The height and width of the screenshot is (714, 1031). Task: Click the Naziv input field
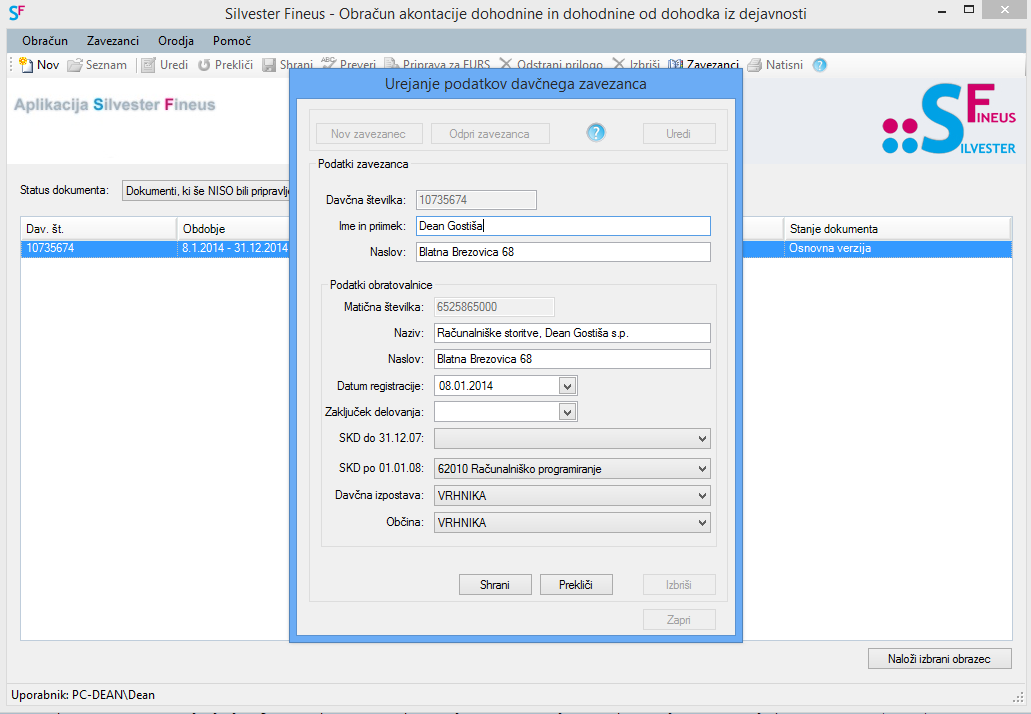point(572,333)
